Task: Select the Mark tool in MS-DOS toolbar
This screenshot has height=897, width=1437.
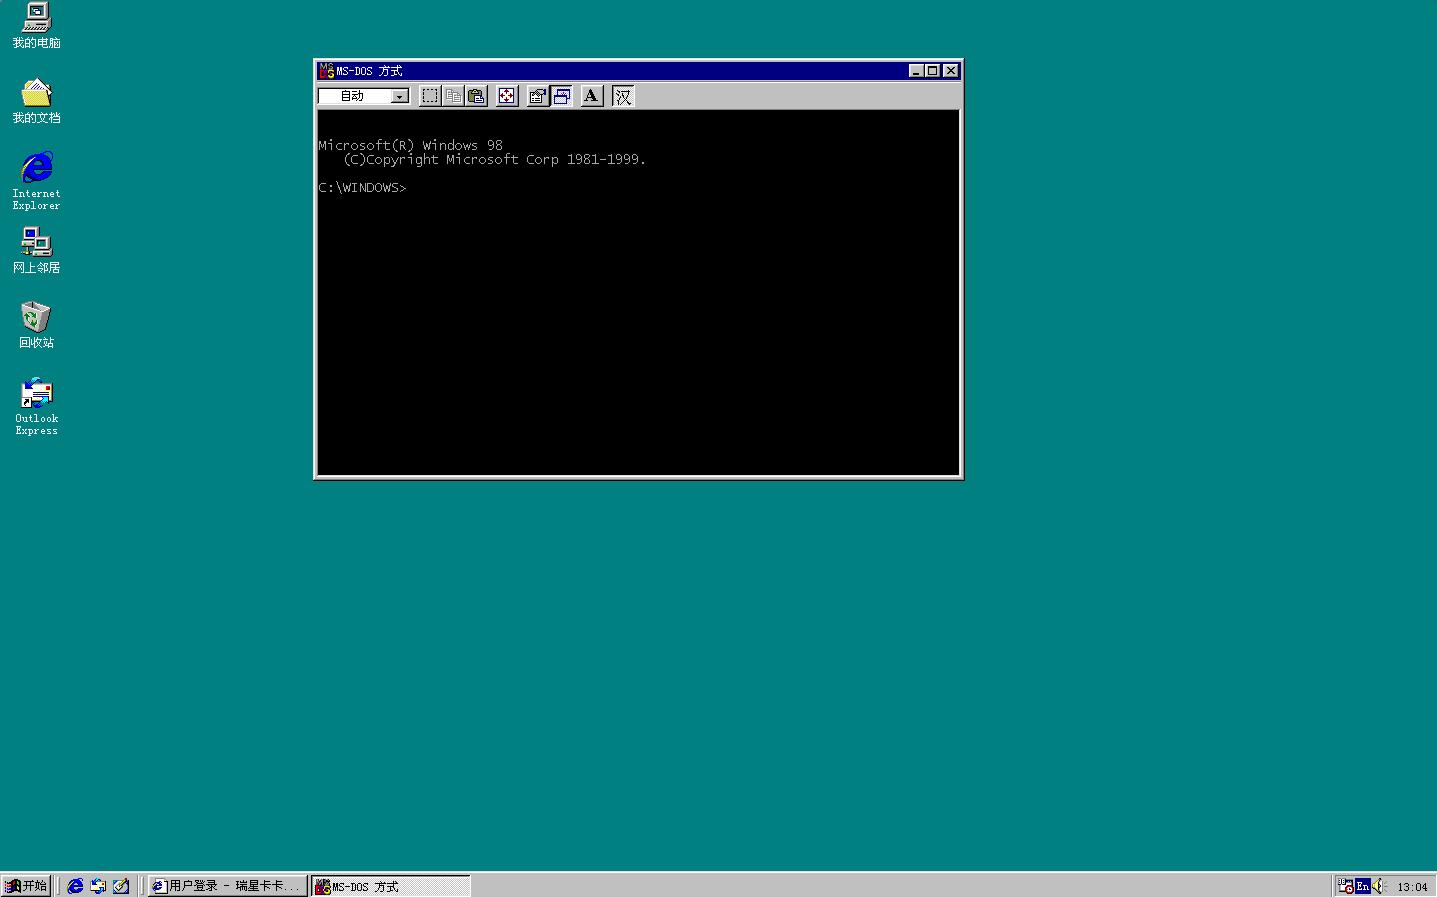Action: [x=430, y=96]
